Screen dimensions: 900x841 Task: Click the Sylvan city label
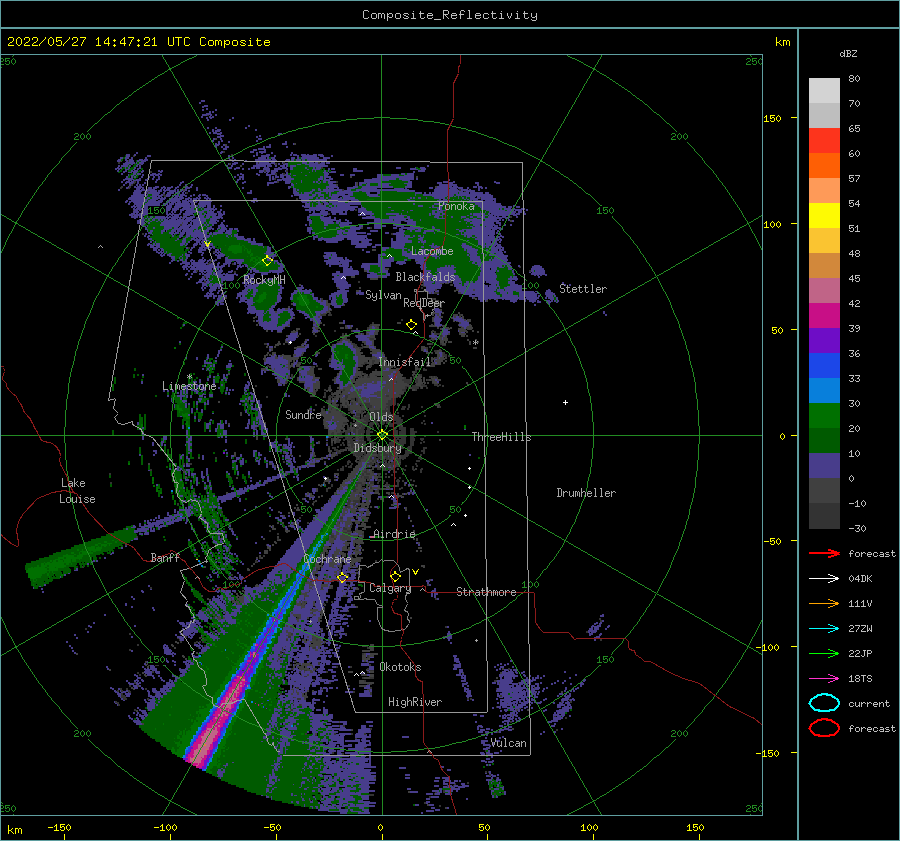(383, 295)
